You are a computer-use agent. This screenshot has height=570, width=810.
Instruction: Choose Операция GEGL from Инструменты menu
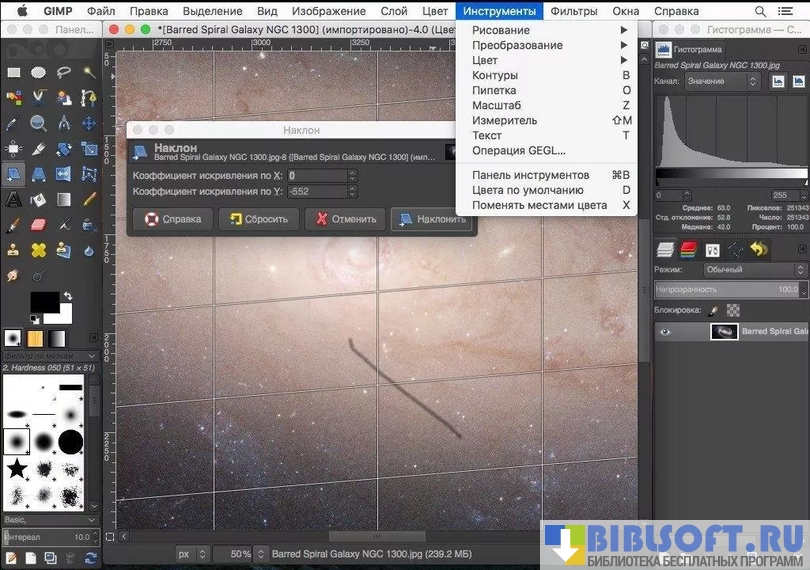pyautogui.click(x=518, y=150)
